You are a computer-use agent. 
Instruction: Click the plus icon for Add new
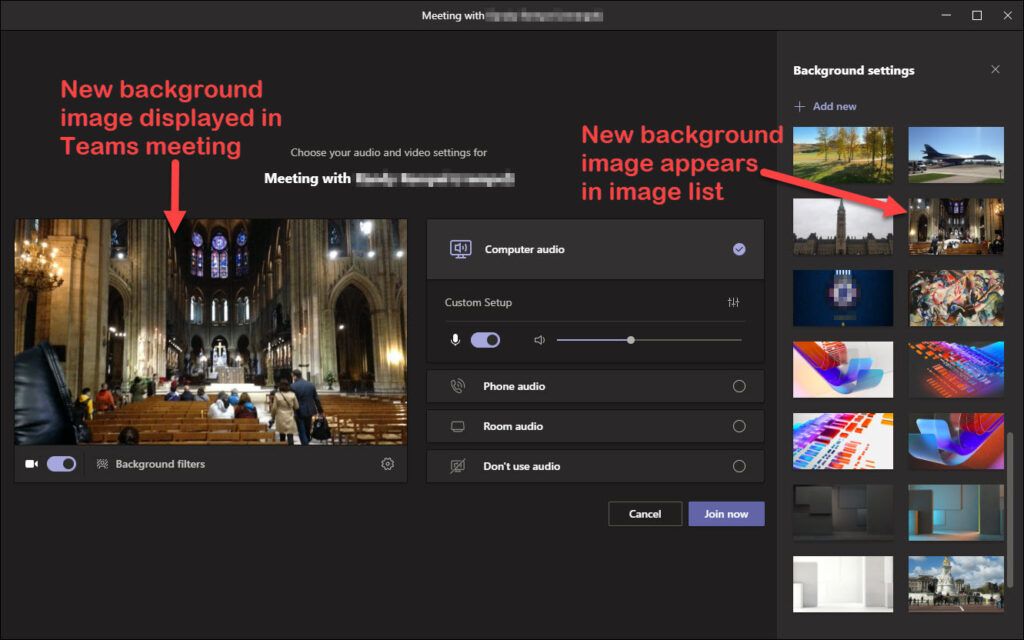799,106
